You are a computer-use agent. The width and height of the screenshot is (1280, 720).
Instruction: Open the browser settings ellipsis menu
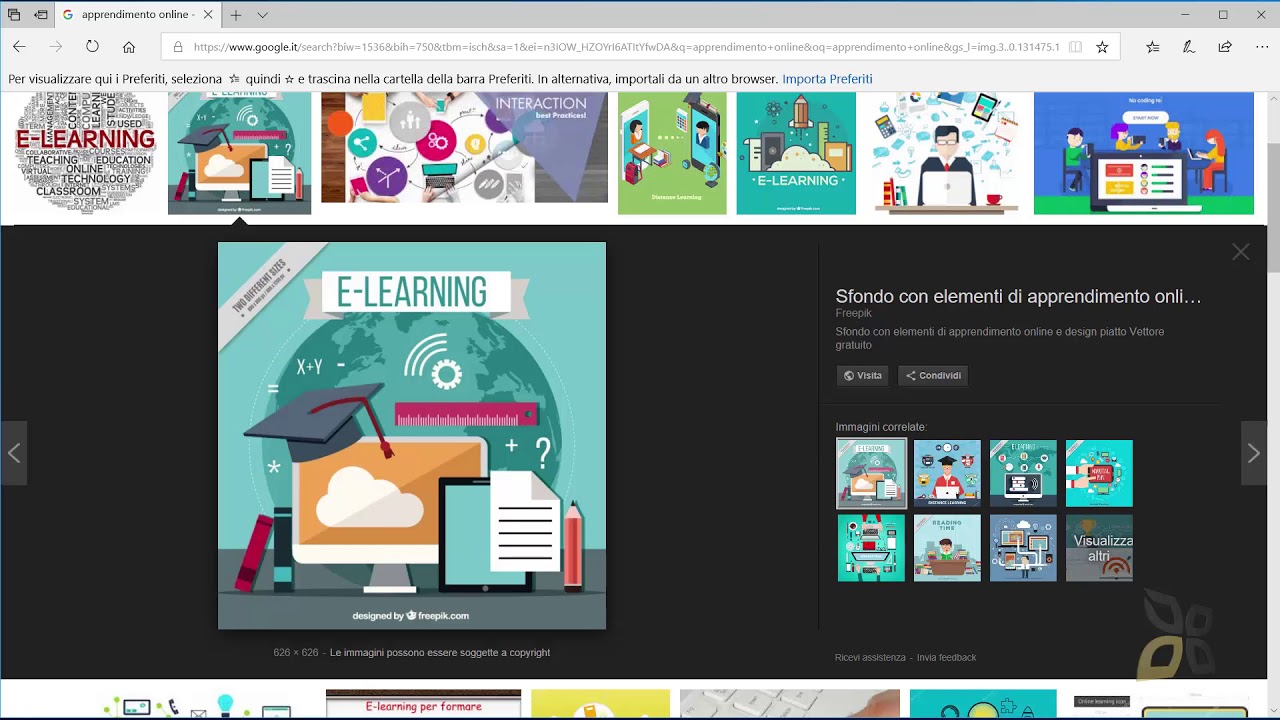tap(1261, 47)
